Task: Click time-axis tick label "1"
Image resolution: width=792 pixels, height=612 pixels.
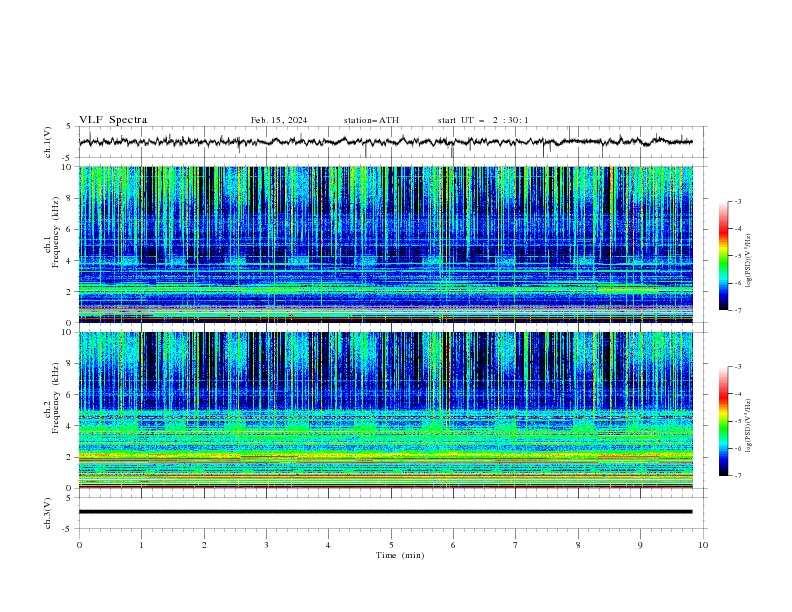Action: [x=141, y=545]
